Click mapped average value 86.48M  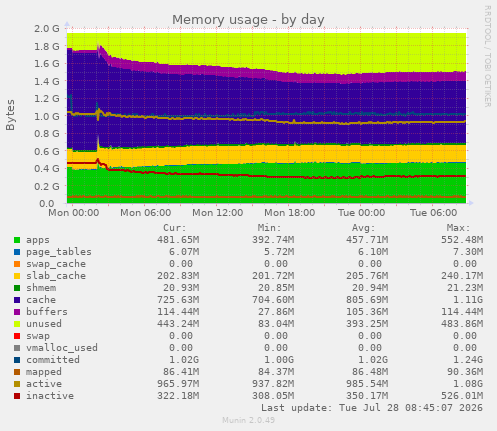click(370, 372)
